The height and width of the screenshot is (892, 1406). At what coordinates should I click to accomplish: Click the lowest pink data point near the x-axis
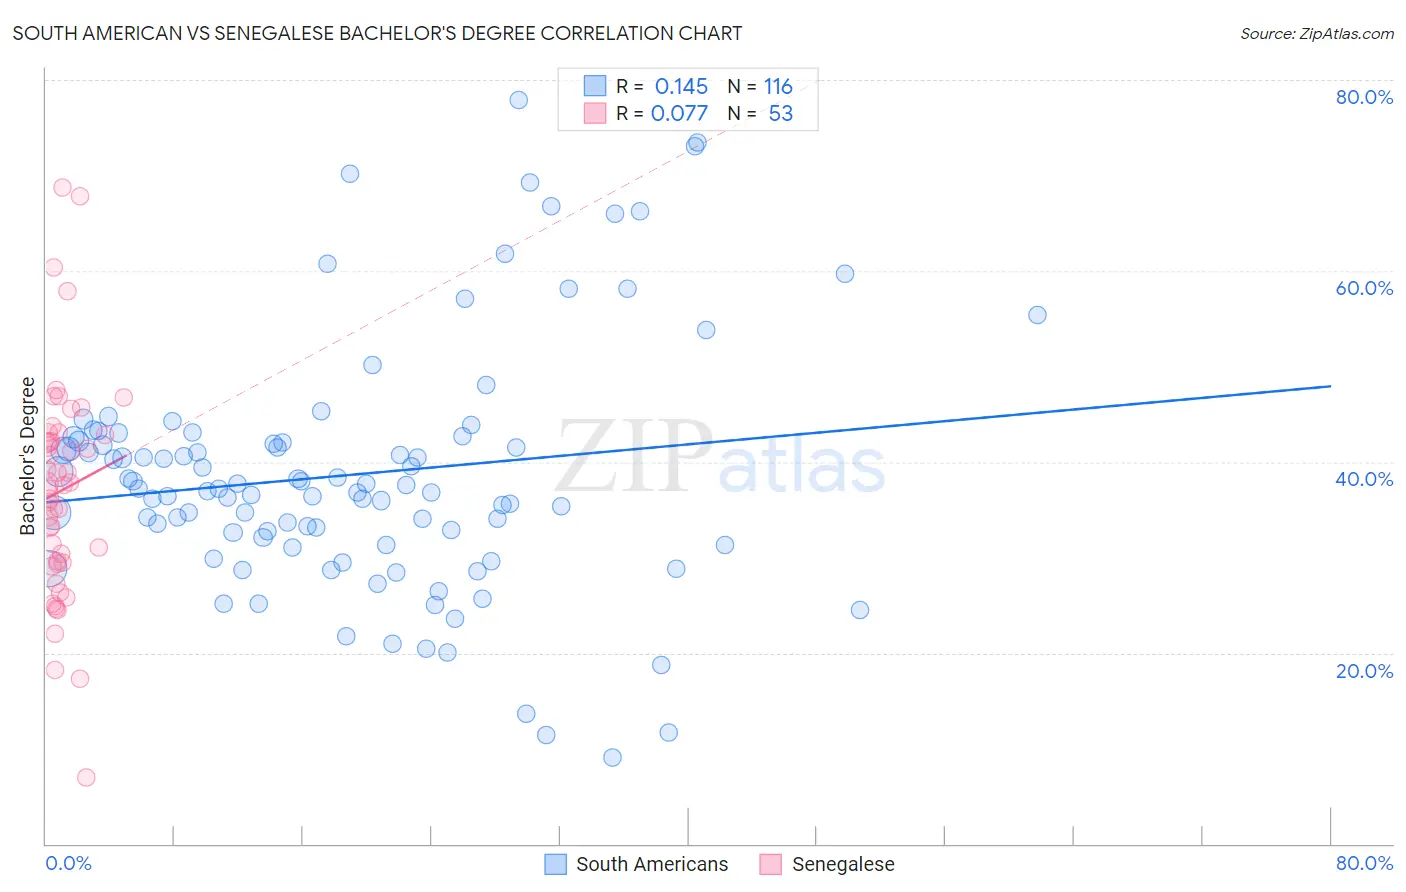(86, 777)
